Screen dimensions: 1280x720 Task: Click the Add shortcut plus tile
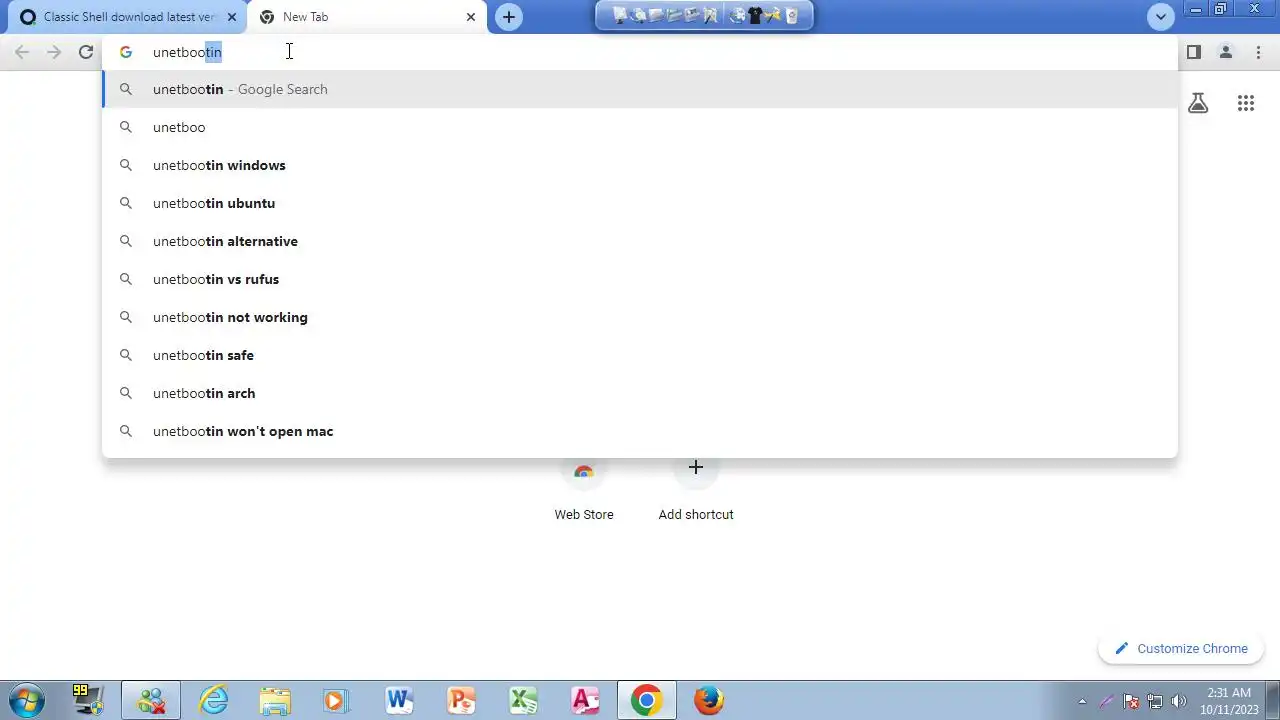(696, 490)
